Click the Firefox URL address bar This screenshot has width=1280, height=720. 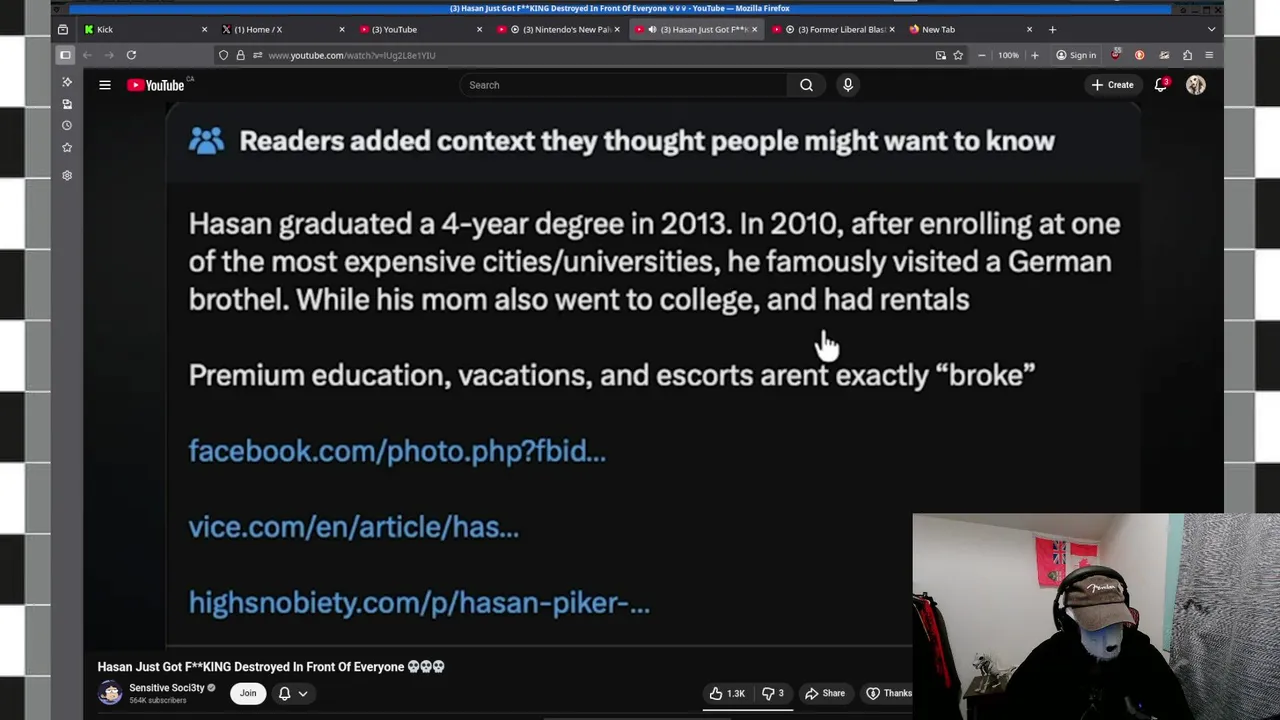pos(590,55)
